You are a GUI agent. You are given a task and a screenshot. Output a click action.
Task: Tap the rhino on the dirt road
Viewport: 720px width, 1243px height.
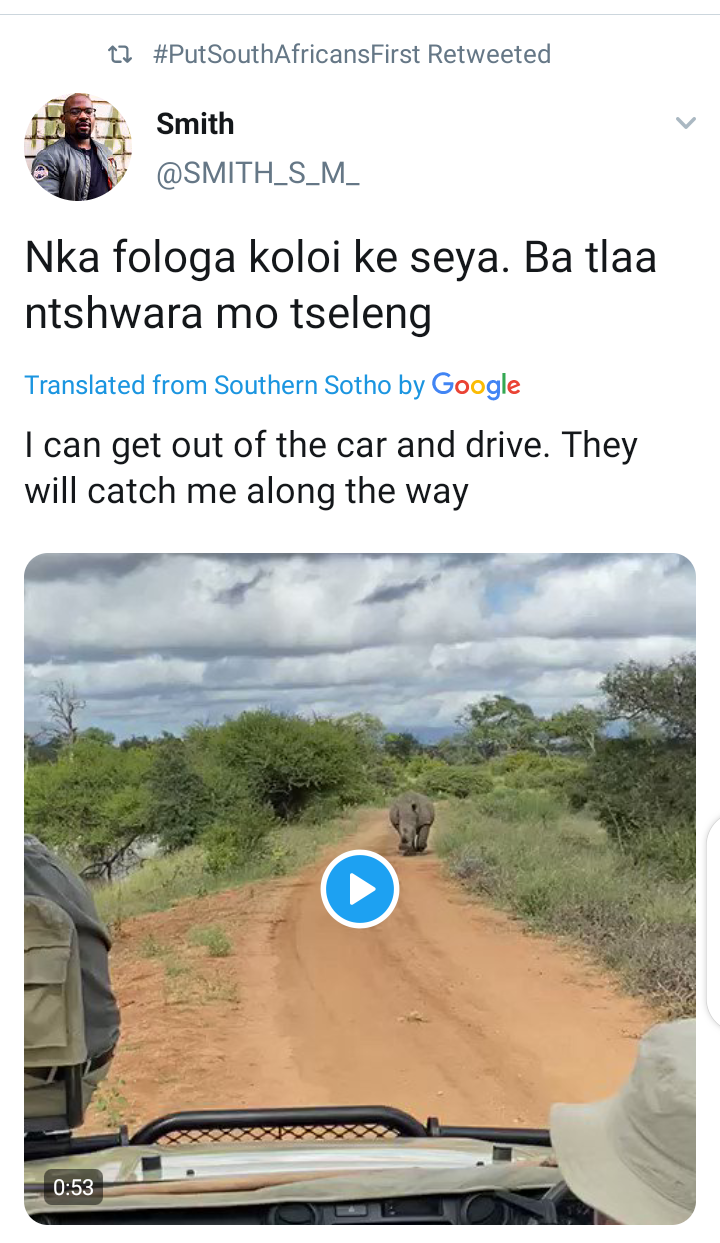pos(412,822)
